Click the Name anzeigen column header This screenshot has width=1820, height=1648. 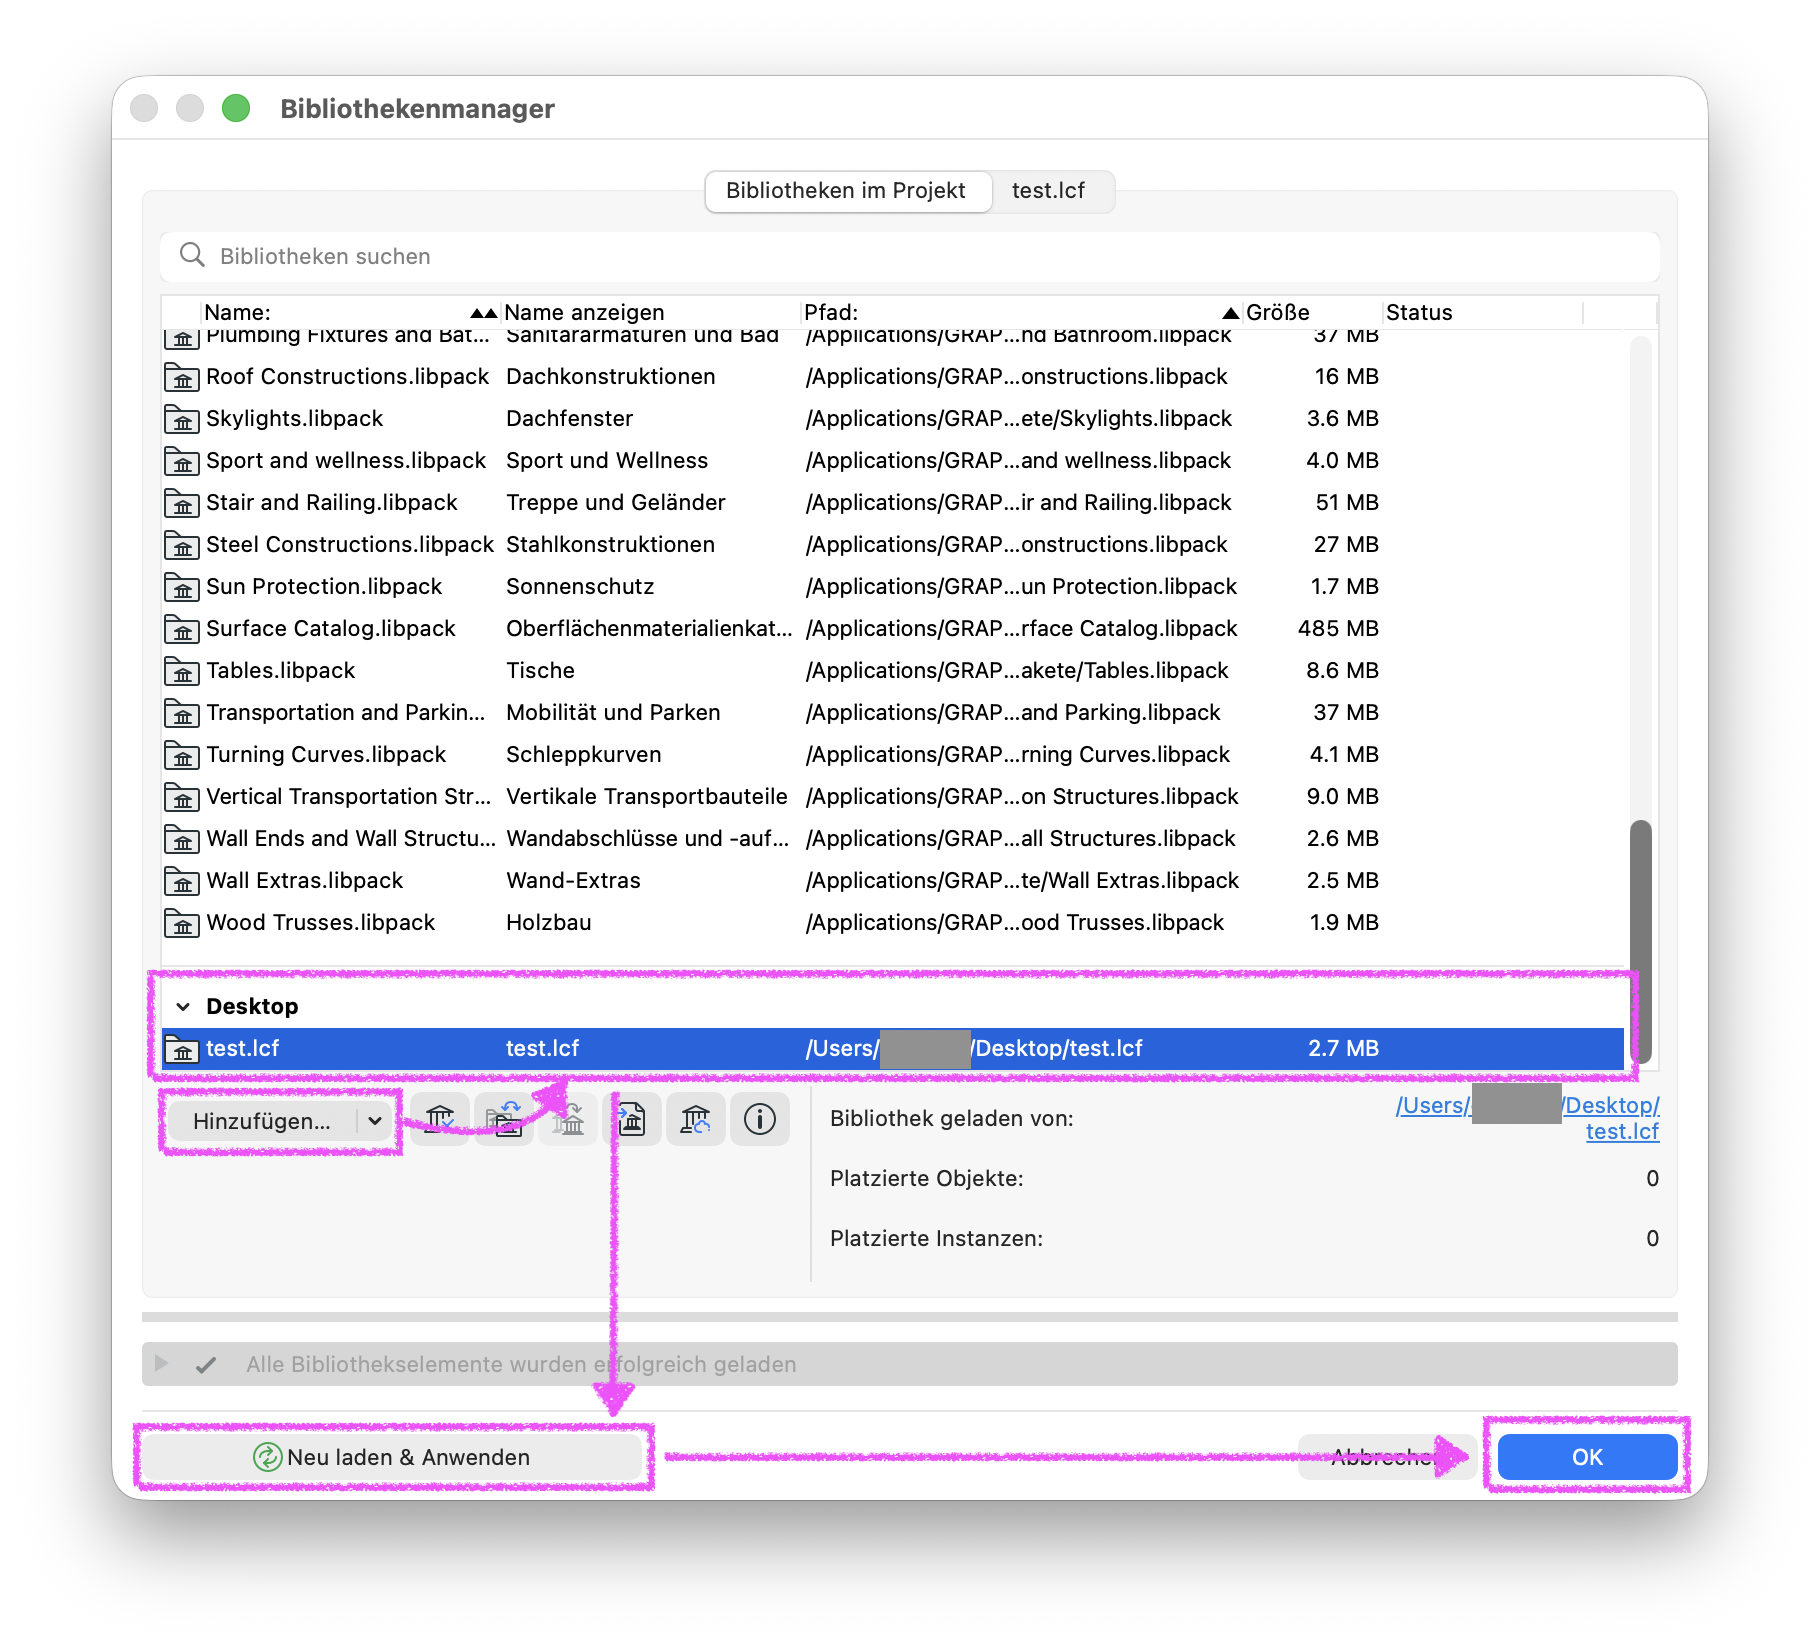tap(650, 312)
